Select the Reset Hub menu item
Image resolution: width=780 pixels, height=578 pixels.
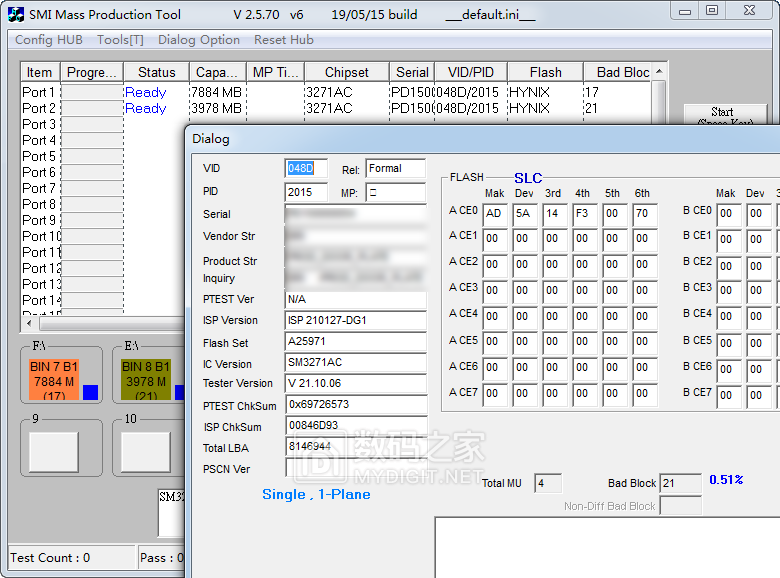click(x=284, y=40)
